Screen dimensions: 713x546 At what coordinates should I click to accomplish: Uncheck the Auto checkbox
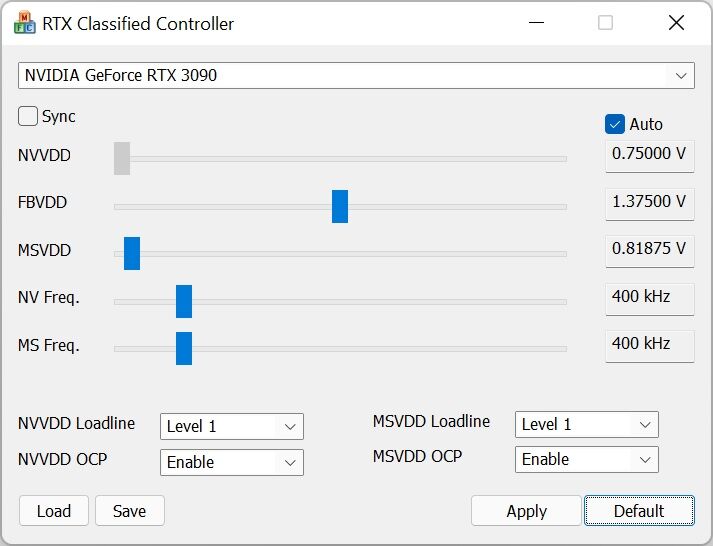614,124
